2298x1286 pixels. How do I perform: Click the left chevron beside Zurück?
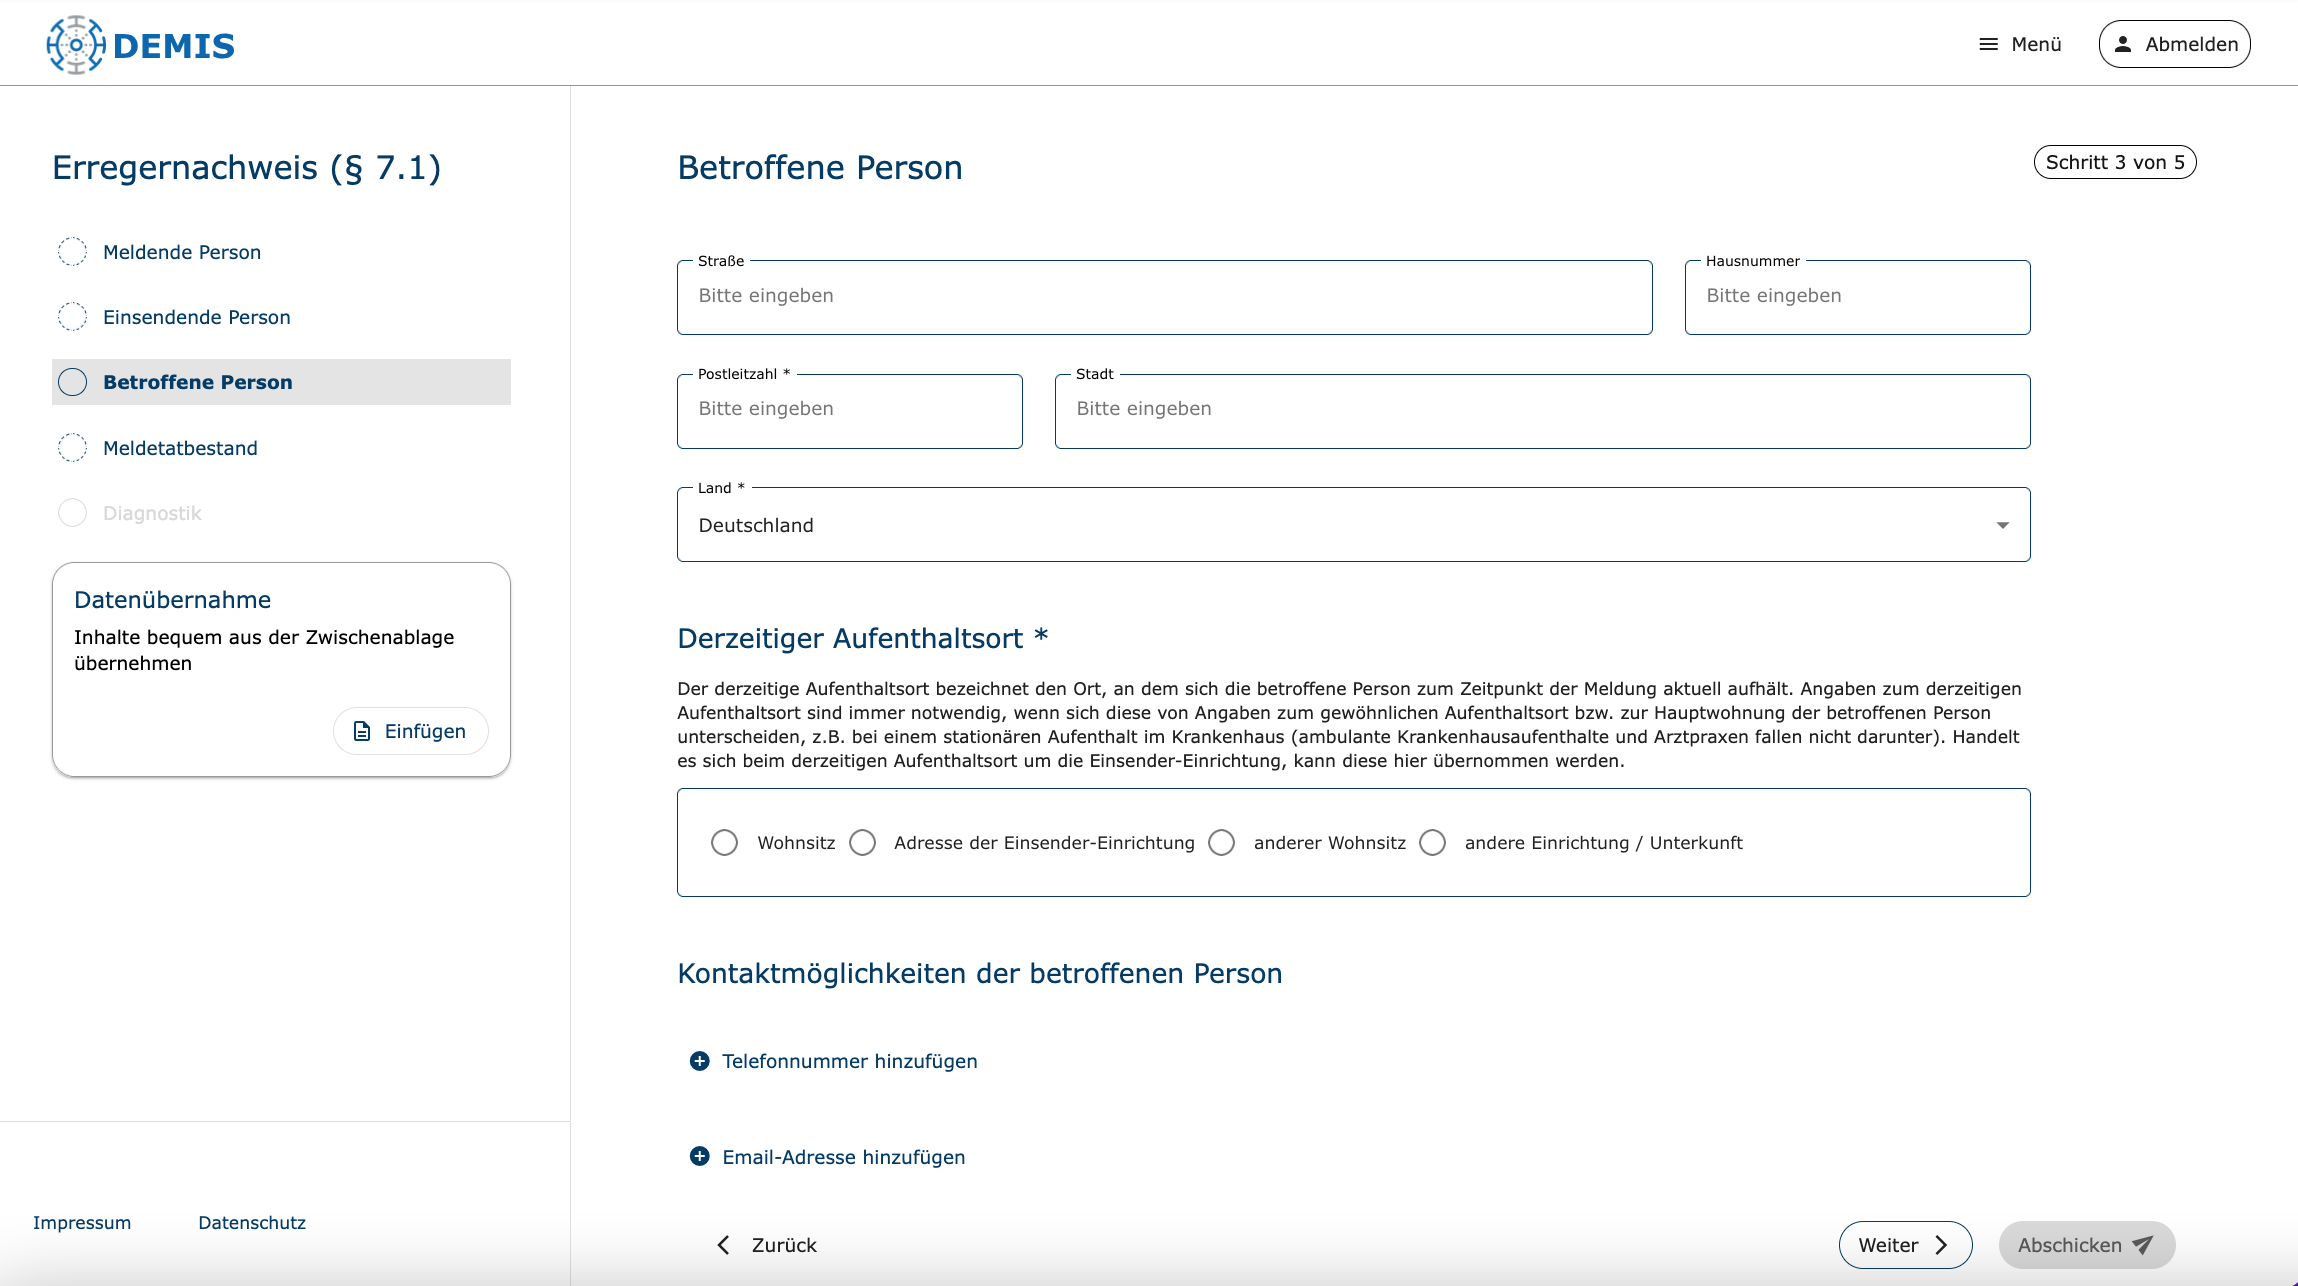(x=723, y=1245)
